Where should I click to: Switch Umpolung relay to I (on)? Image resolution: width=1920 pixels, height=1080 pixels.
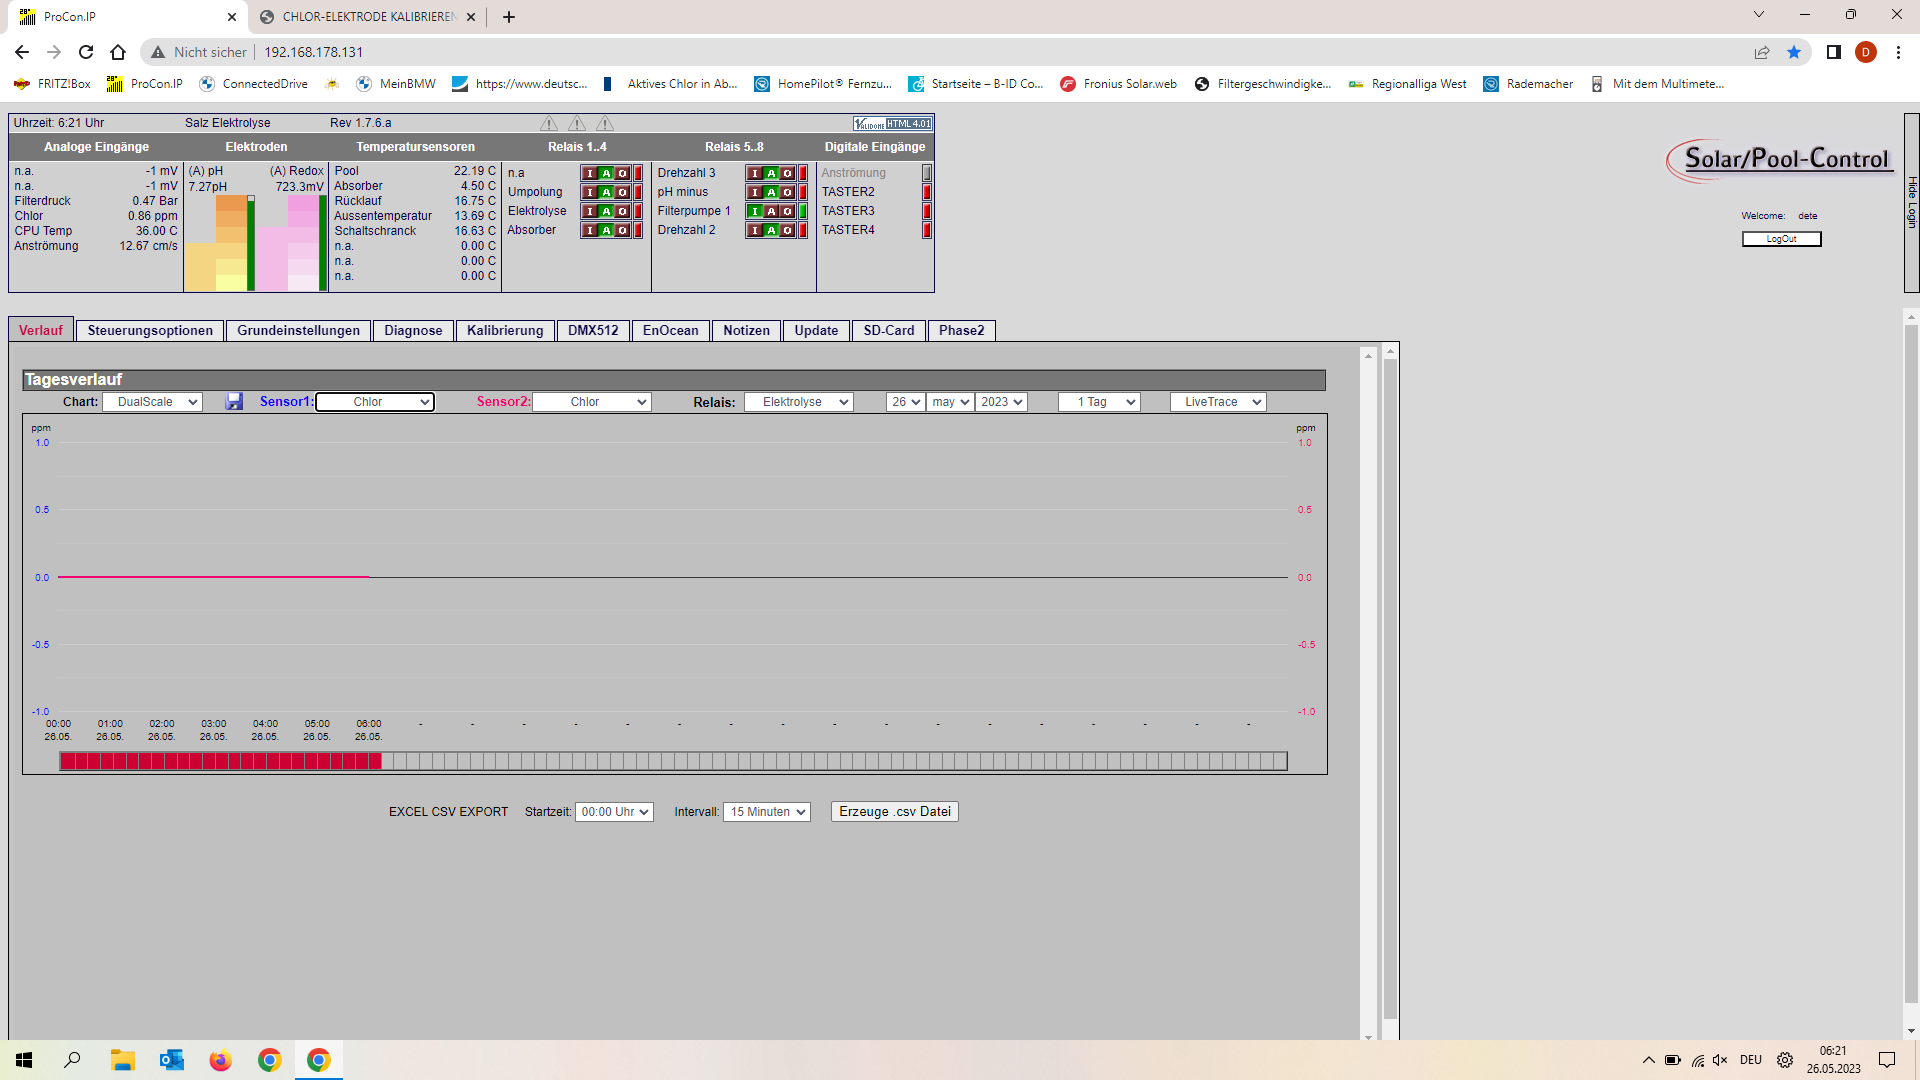[x=590, y=192]
